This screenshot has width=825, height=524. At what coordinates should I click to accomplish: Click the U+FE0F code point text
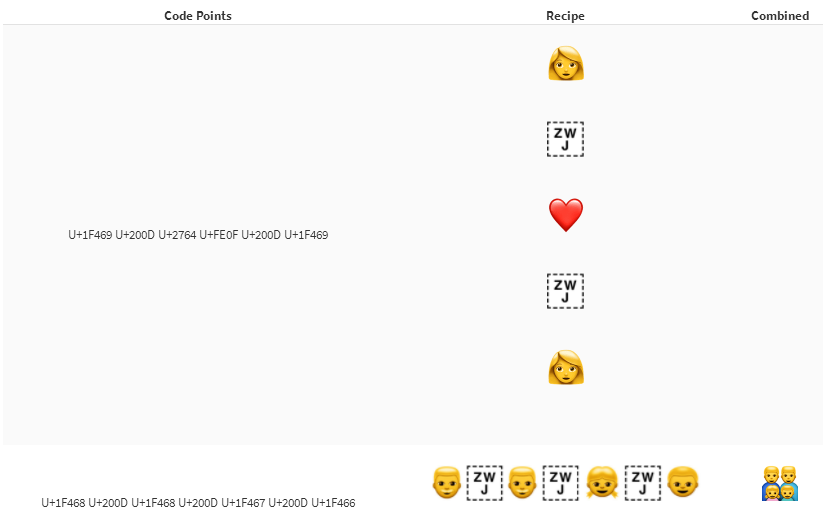[x=219, y=236]
